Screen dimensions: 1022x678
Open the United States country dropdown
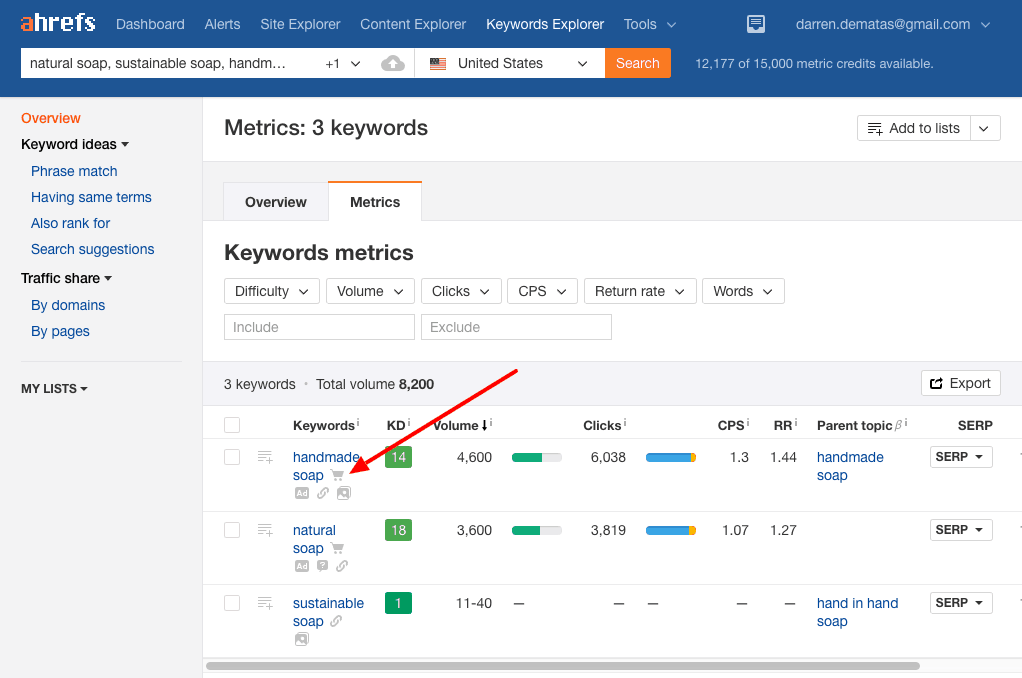(509, 62)
